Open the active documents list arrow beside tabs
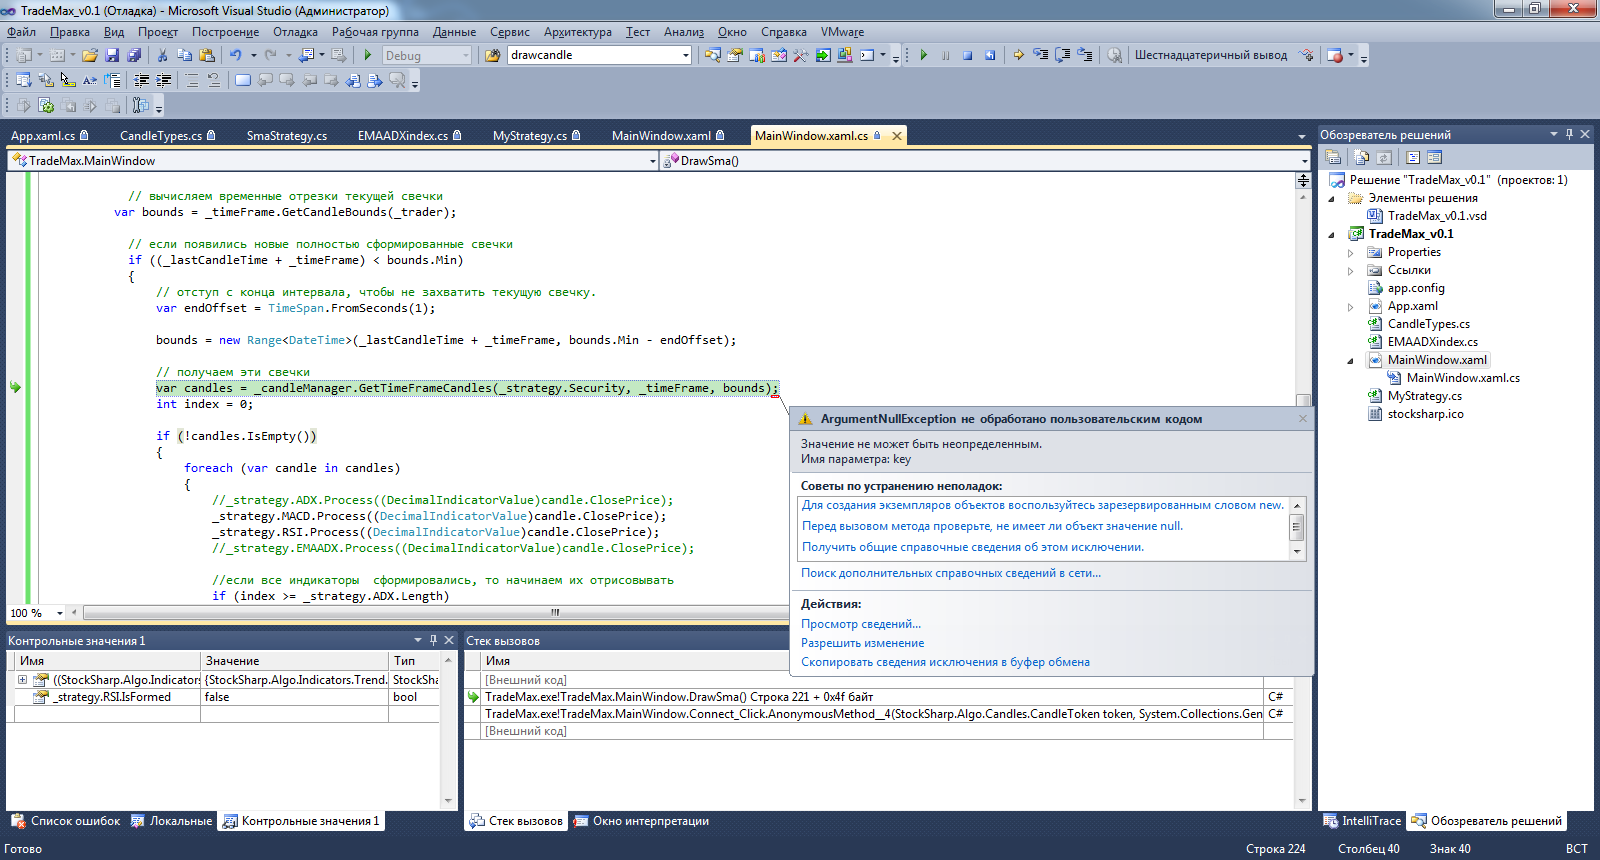Screen dimensions: 1600x860 coord(1301,136)
